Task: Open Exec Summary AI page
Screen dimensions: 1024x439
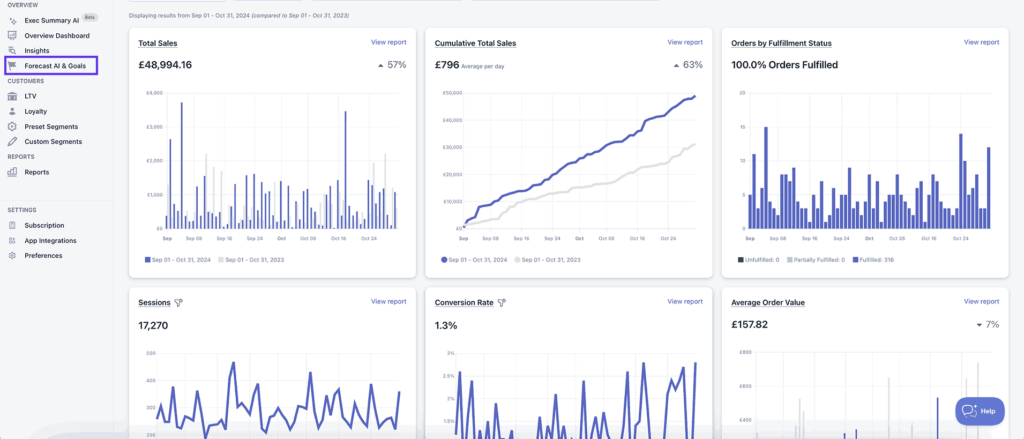Action: pyautogui.click(x=51, y=20)
